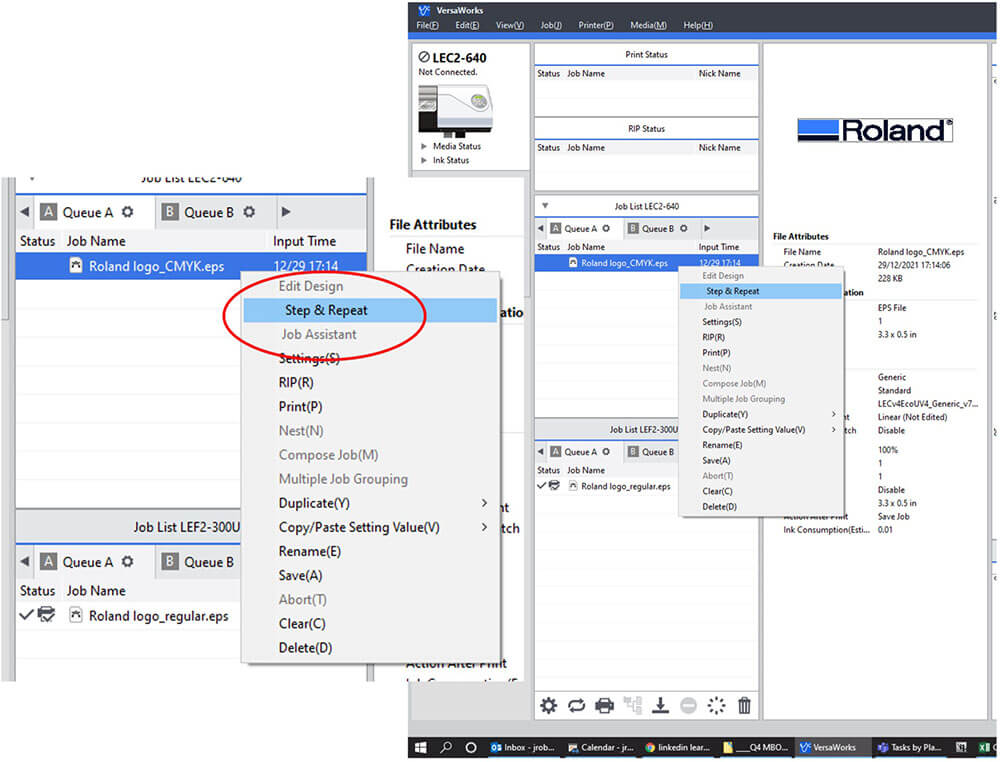1000x762 pixels.
Task: Open the Teams Tasks taskbar item
Action: tap(909, 747)
